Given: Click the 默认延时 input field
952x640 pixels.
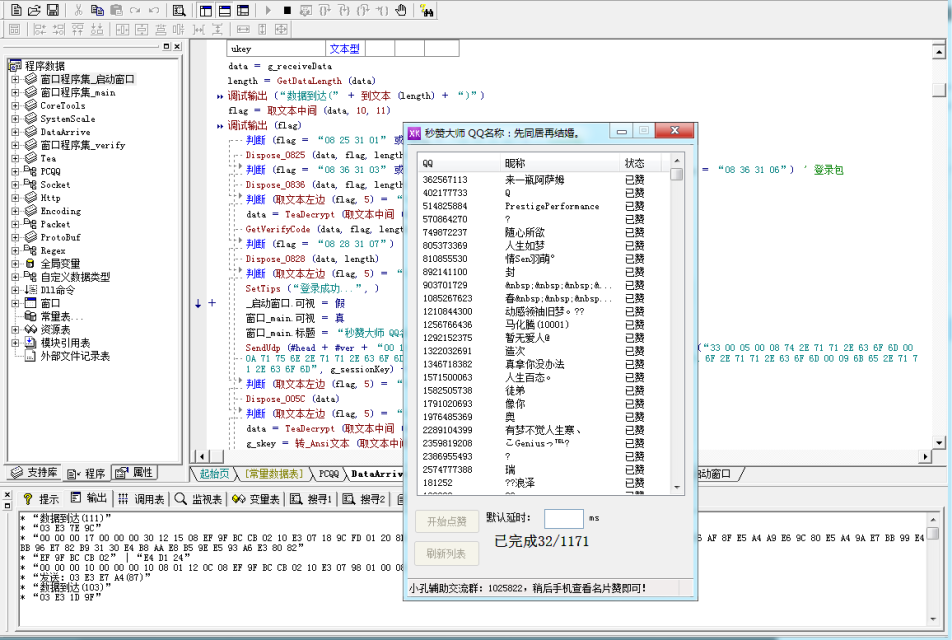Looking at the screenshot, I should [x=563, y=519].
